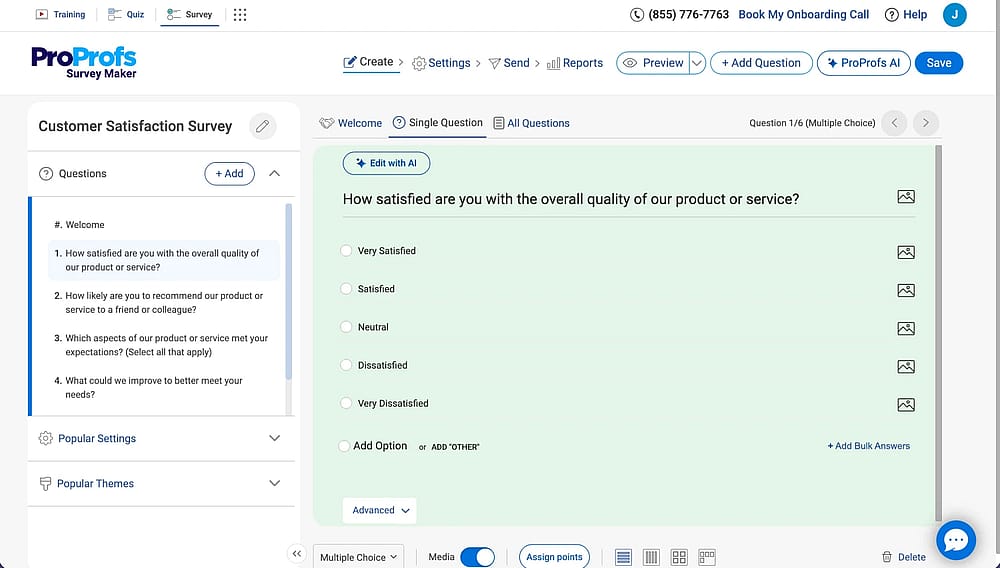Open the Preview dropdown arrow
Viewport: 1000px width, 568px height.
point(697,63)
